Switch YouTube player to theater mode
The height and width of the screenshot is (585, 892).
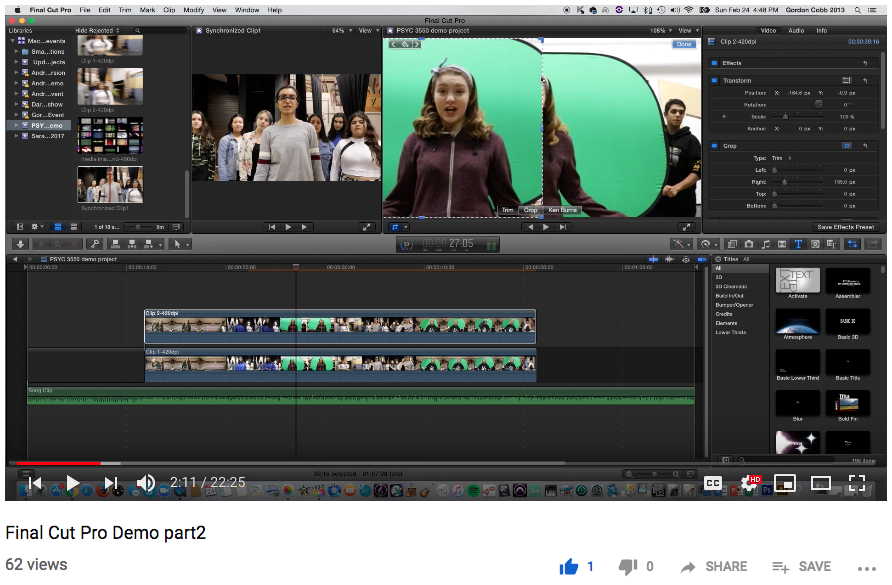[821, 484]
